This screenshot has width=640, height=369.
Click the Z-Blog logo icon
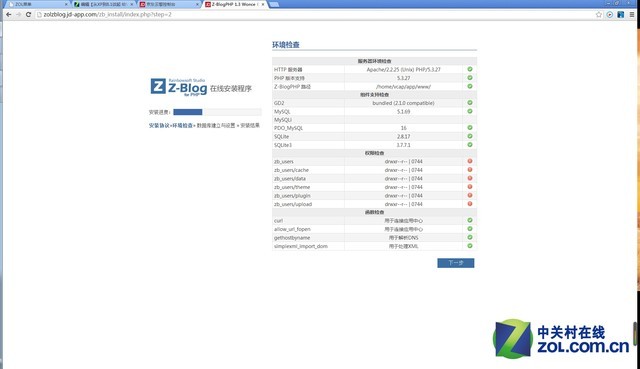(158, 86)
